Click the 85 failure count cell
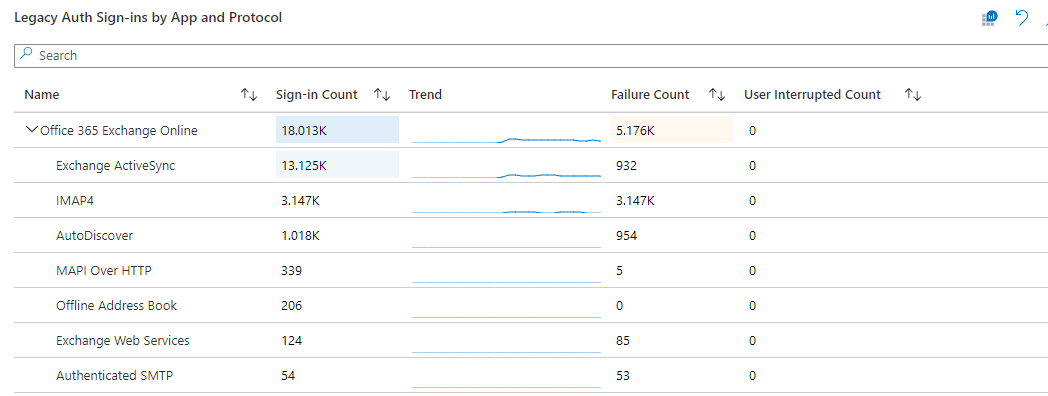 tap(623, 340)
